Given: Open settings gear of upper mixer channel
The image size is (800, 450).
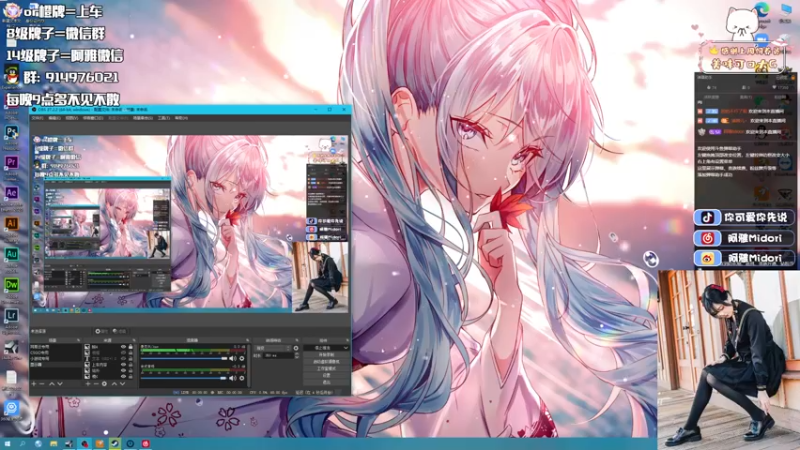Looking at the screenshot, I should 242,358.
